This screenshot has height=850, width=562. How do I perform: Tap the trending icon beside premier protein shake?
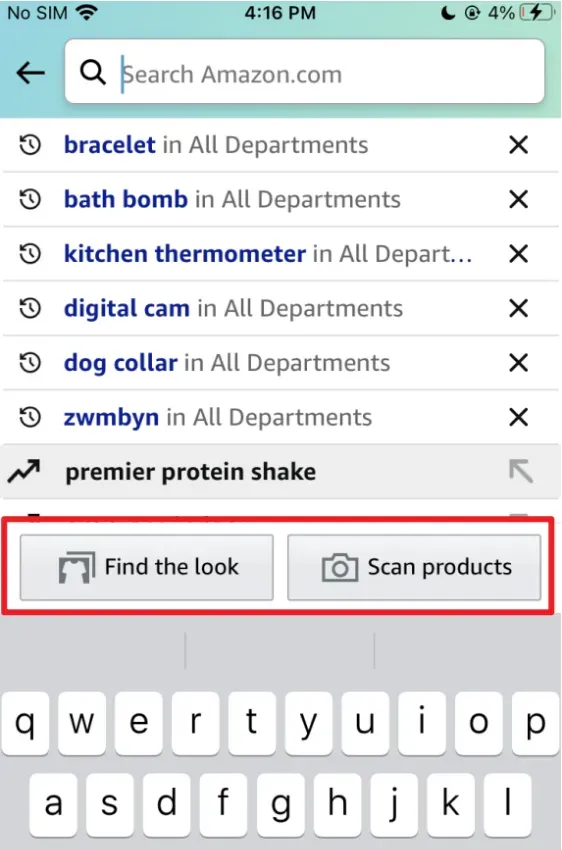pos(24,471)
